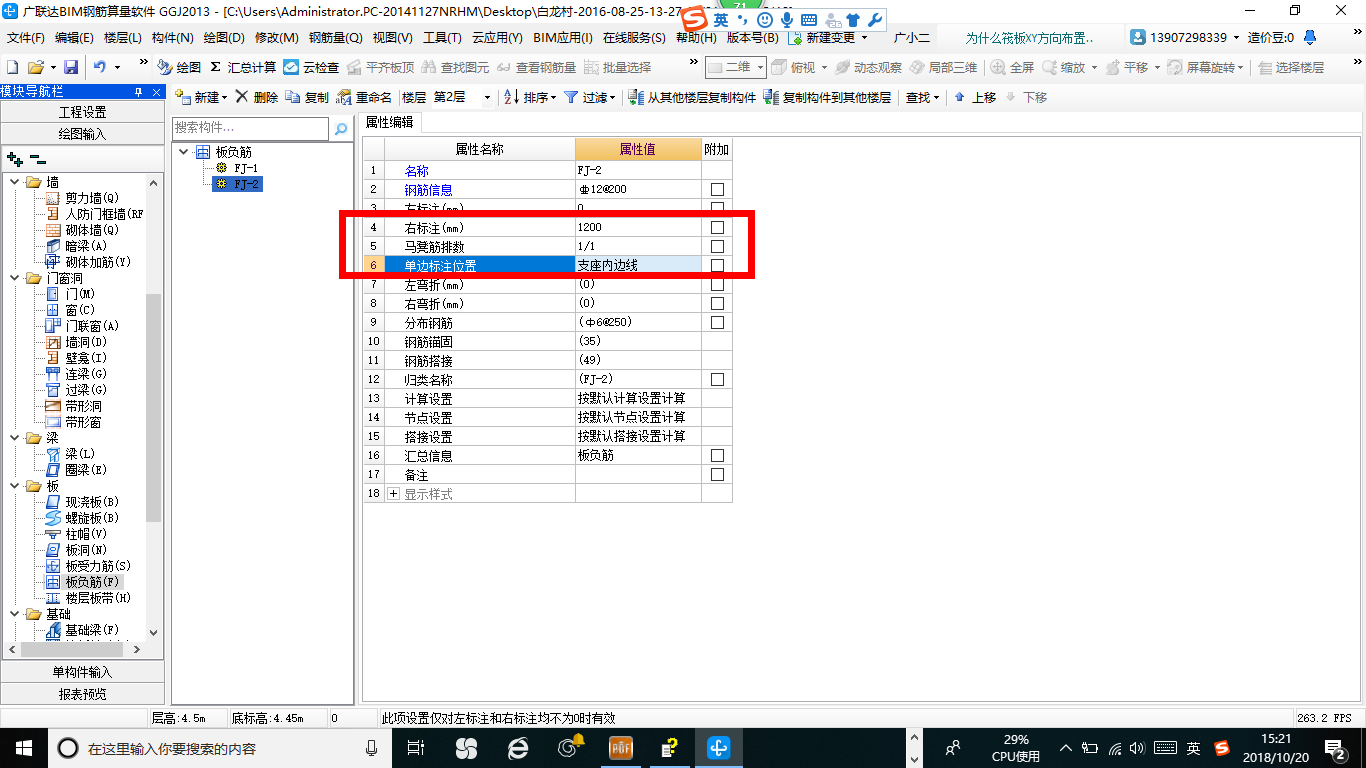Screen dimensions: 1366x768
Task: Select 楼层板带(H) in navigation tree
Action: pyautogui.click(x=98, y=598)
